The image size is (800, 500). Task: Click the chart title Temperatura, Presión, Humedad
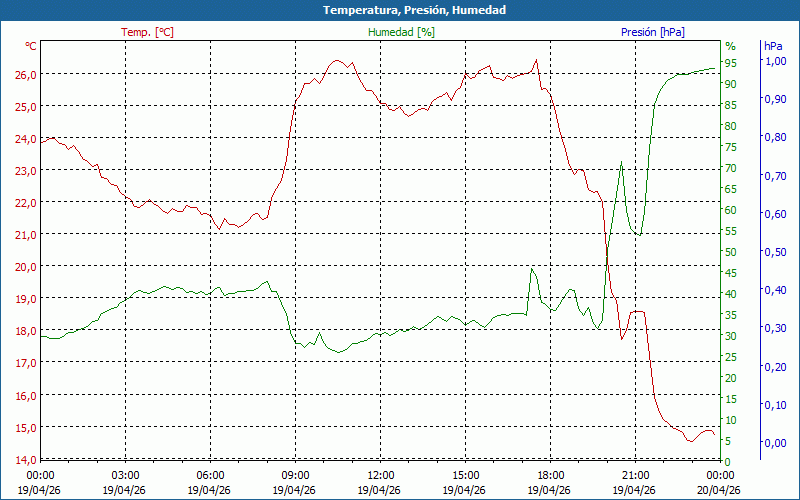pos(400,10)
